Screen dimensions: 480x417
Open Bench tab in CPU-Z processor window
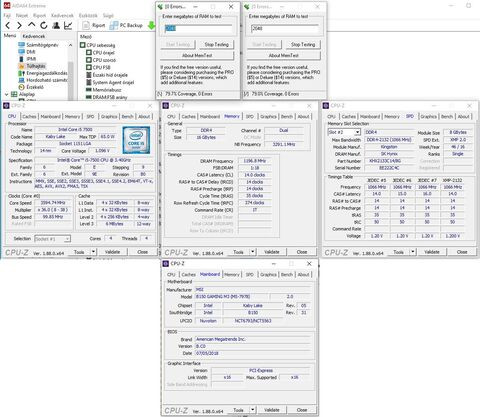[127, 116]
